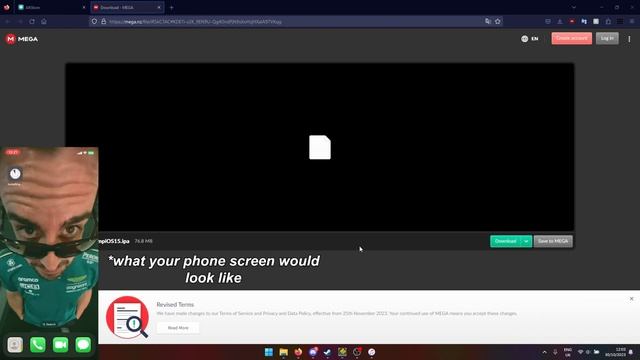Open File Explorer from the taskbar
This screenshot has width=640, height=360.
point(283,352)
